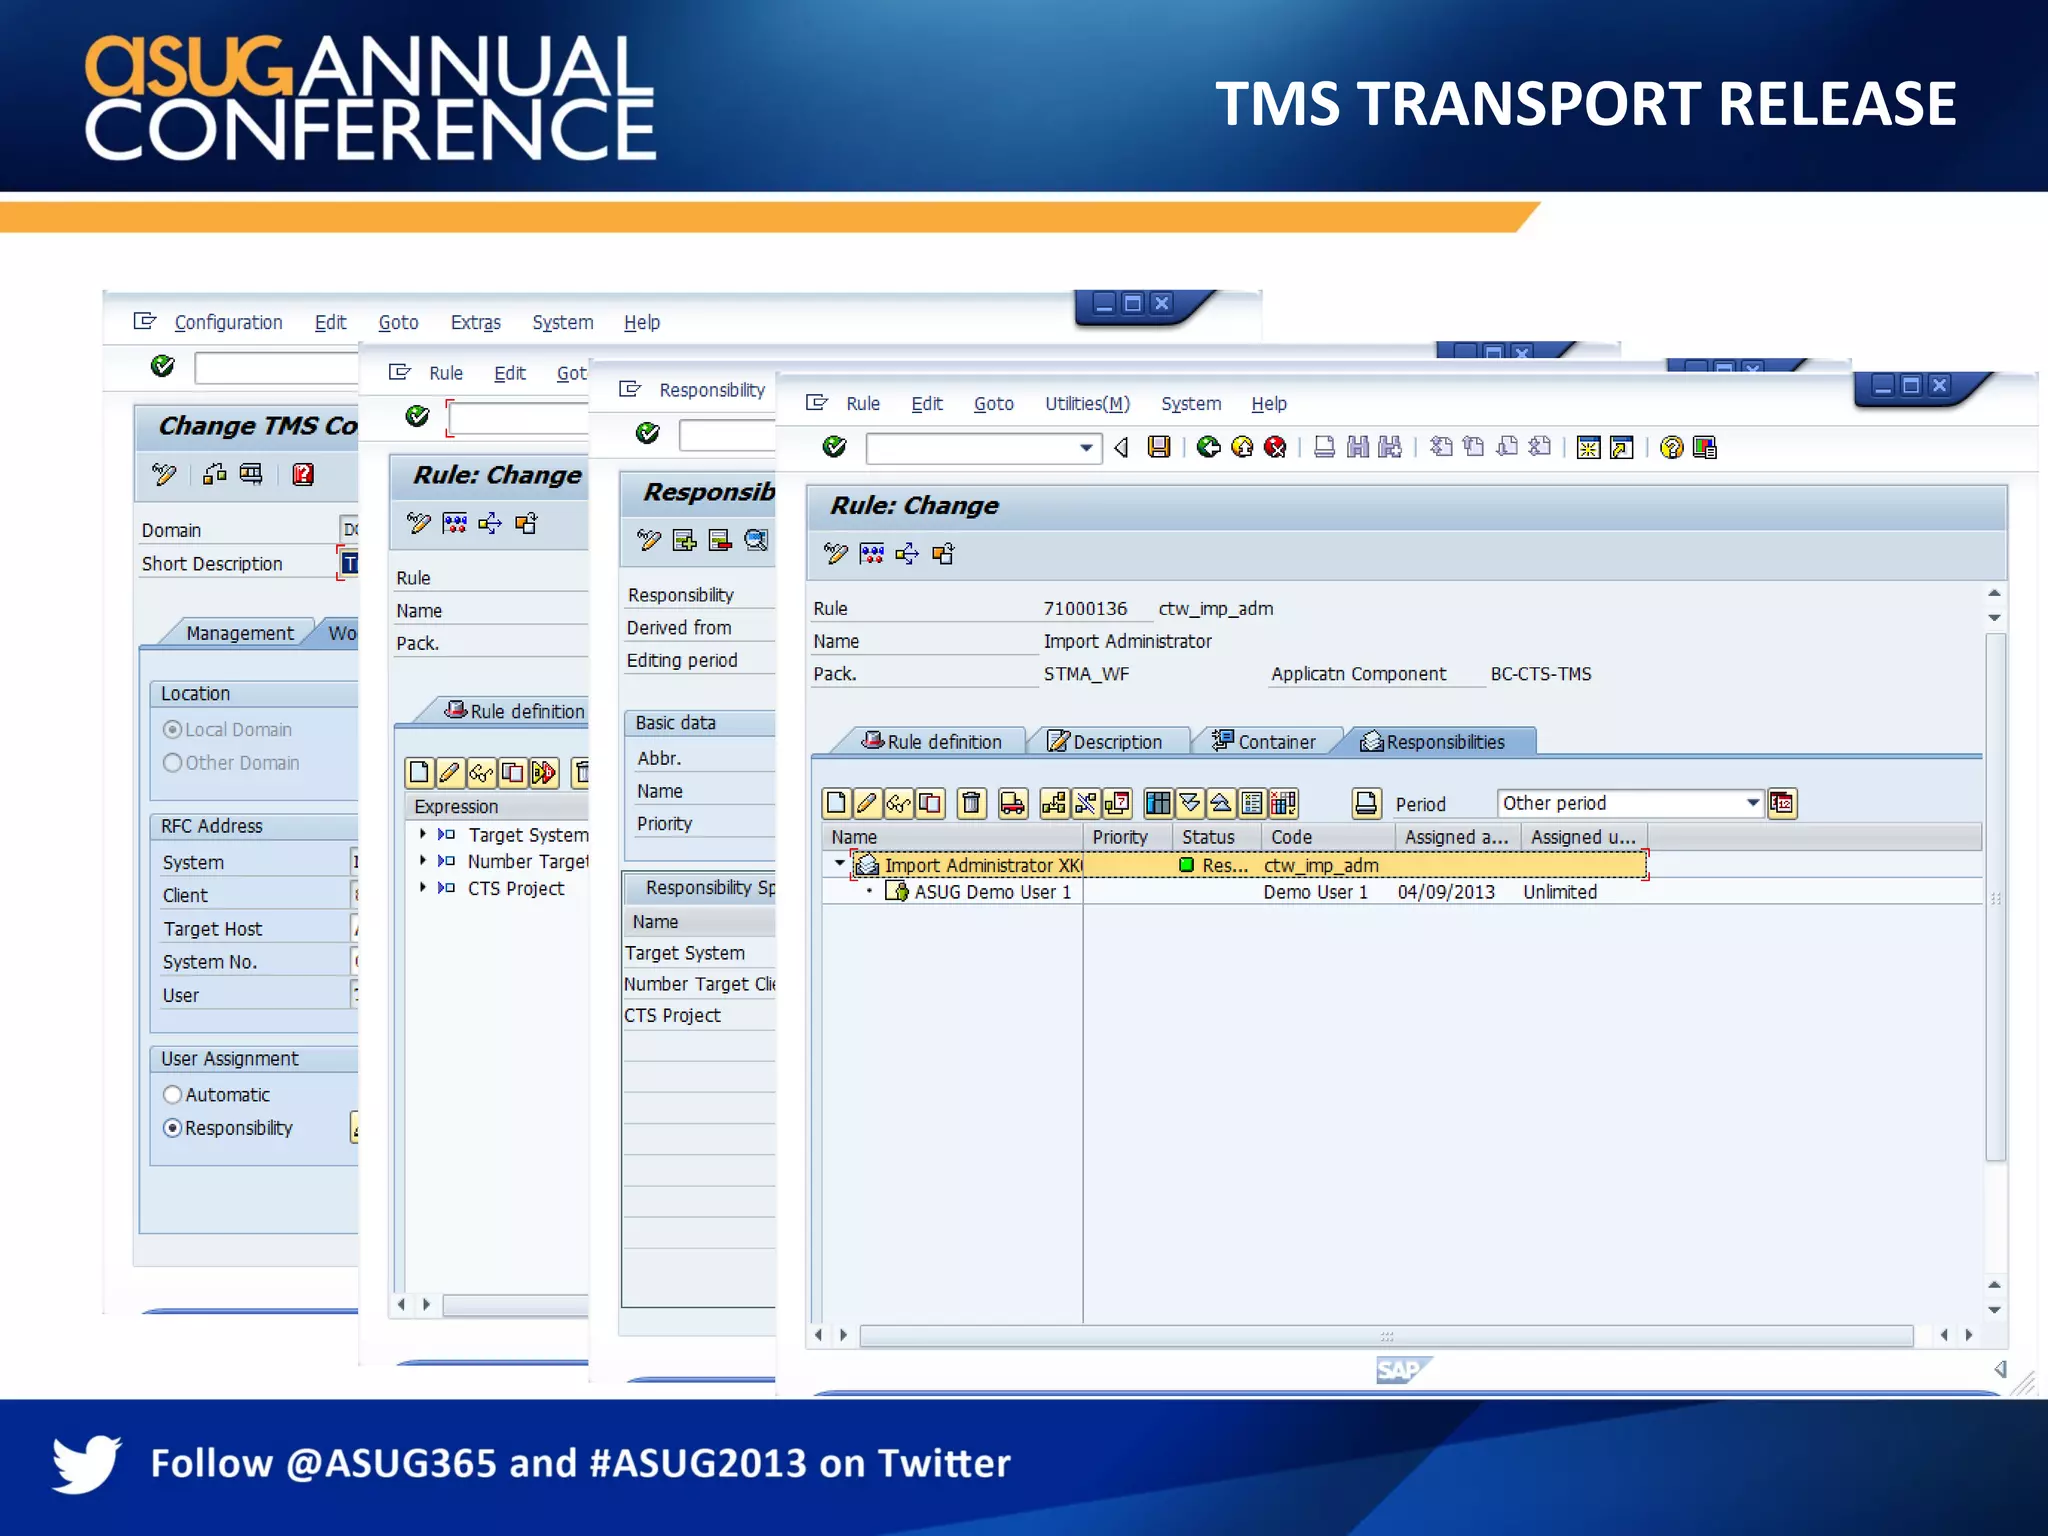
Task: Click the green Enter checkmark in front window
Action: (834, 447)
